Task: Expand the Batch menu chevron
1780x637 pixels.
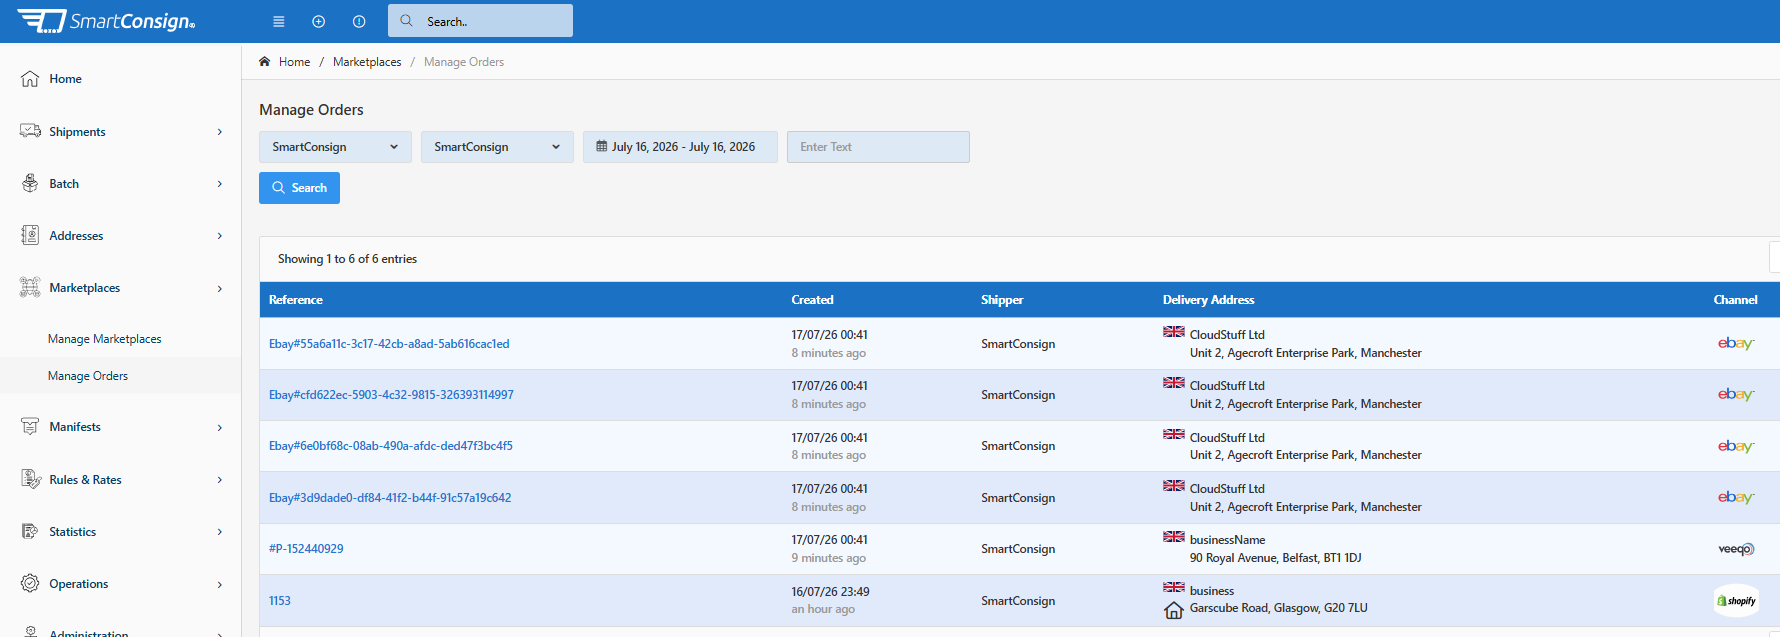Action: coord(220,183)
